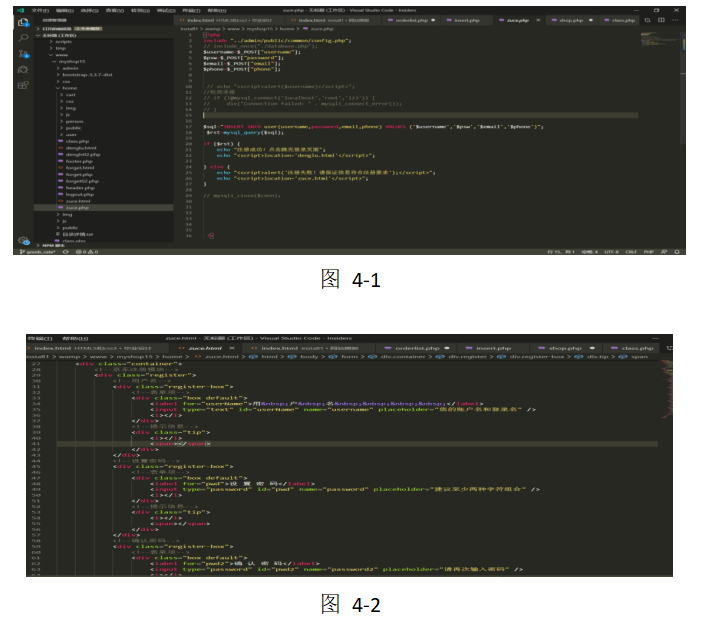Click Split Editor icon in top window
This screenshot has width=711, height=621.
661,20
